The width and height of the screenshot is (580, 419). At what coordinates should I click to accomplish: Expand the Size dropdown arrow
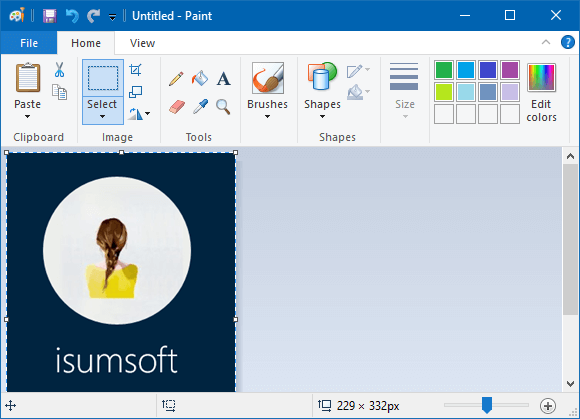(405, 117)
